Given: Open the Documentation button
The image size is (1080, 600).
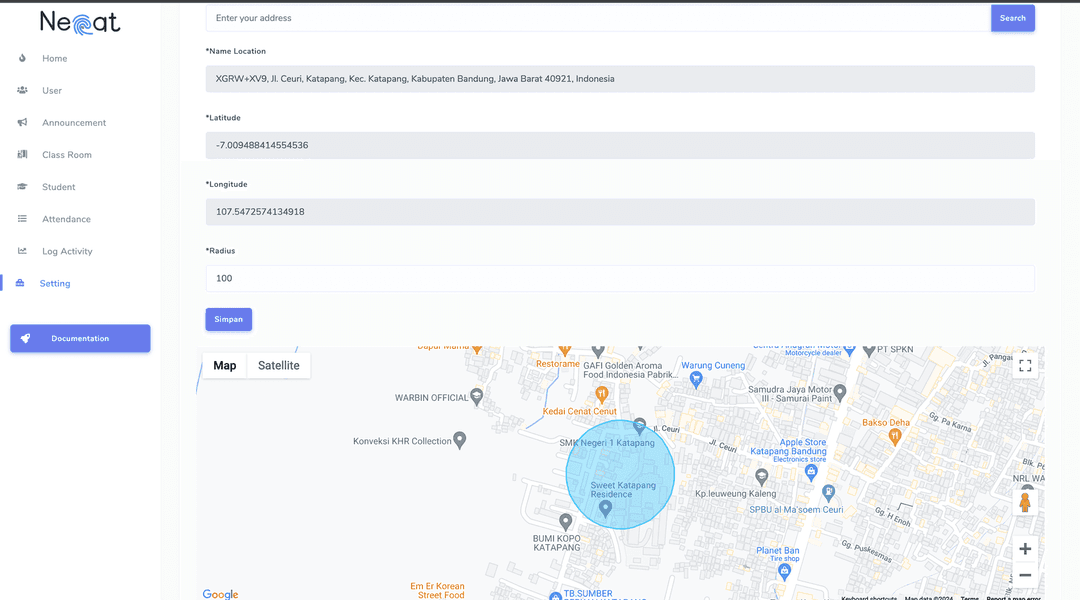Looking at the screenshot, I should point(80,338).
